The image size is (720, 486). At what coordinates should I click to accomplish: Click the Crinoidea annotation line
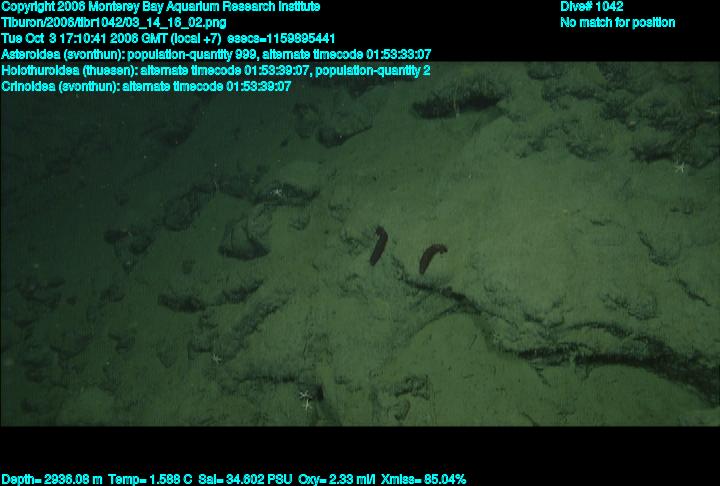(x=146, y=86)
